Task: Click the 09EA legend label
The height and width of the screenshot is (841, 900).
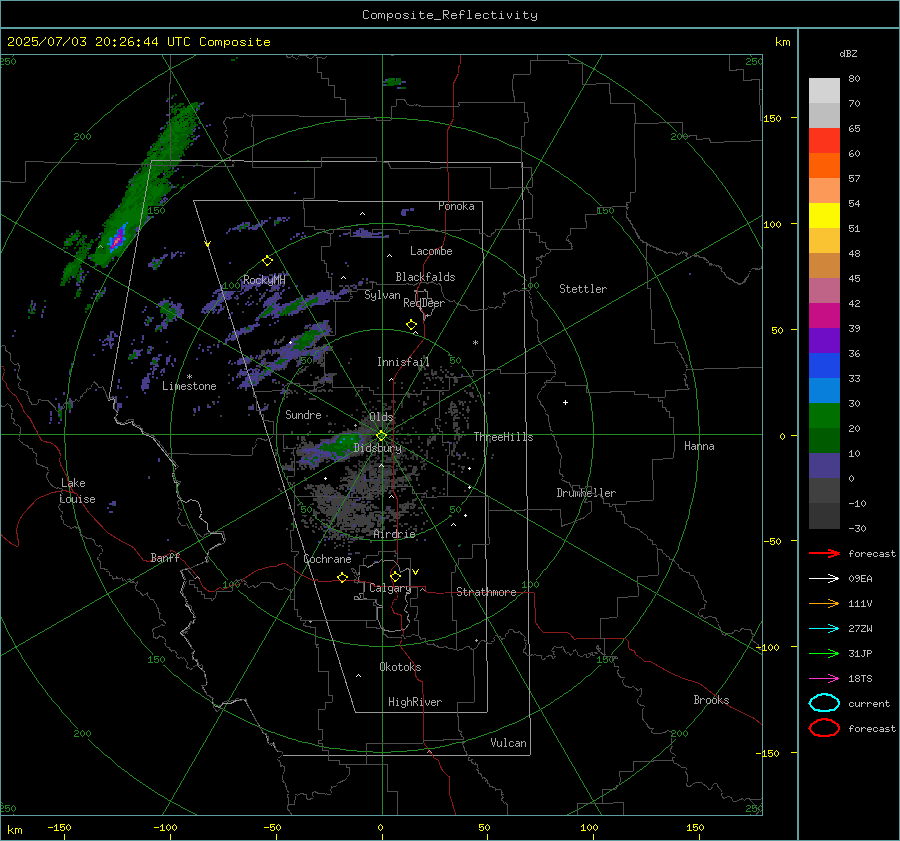Action: pos(860,579)
